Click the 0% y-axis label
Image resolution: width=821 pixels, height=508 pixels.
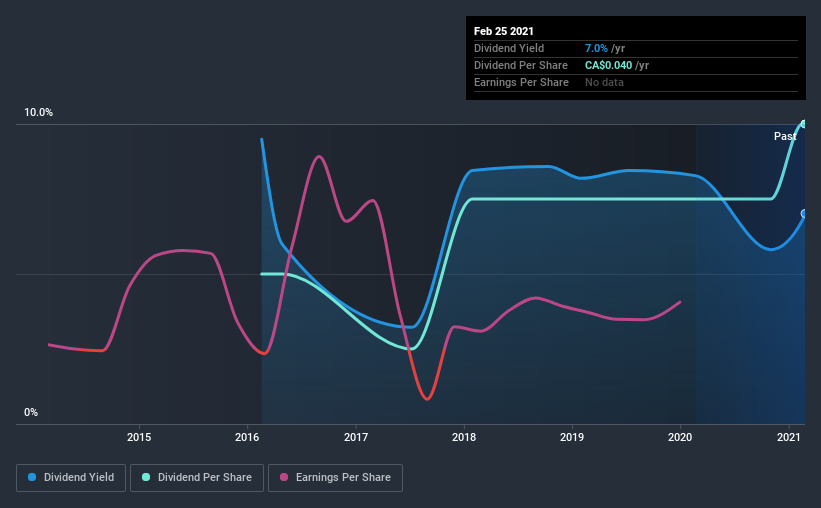(31, 412)
